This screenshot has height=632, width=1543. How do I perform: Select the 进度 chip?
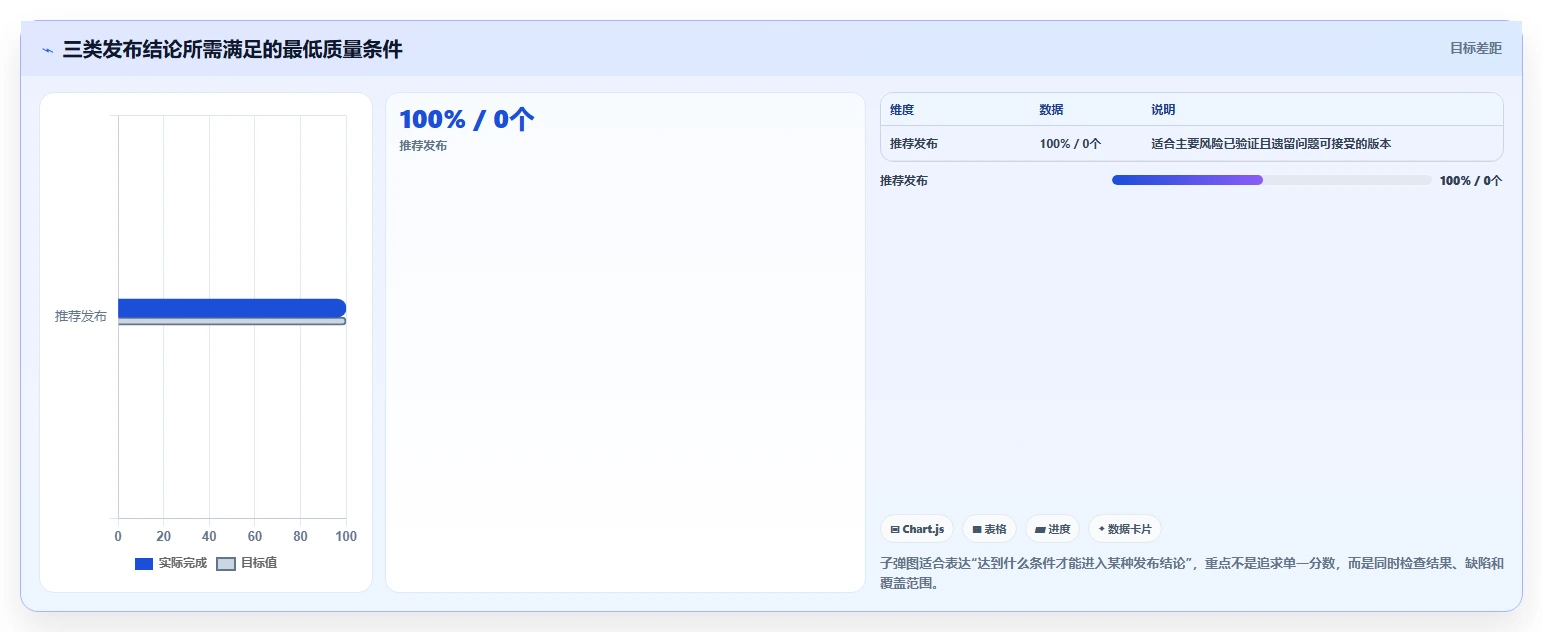pos(1052,529)
